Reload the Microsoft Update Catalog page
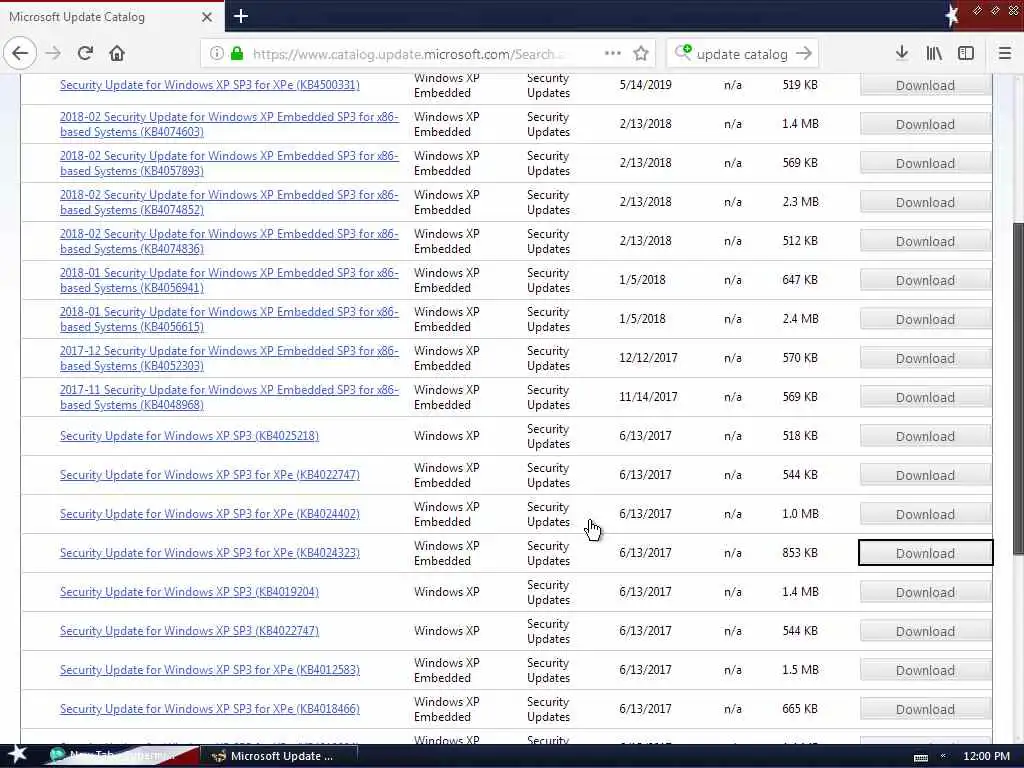This screenshot has width=1024, height=768. click(85, 54)
